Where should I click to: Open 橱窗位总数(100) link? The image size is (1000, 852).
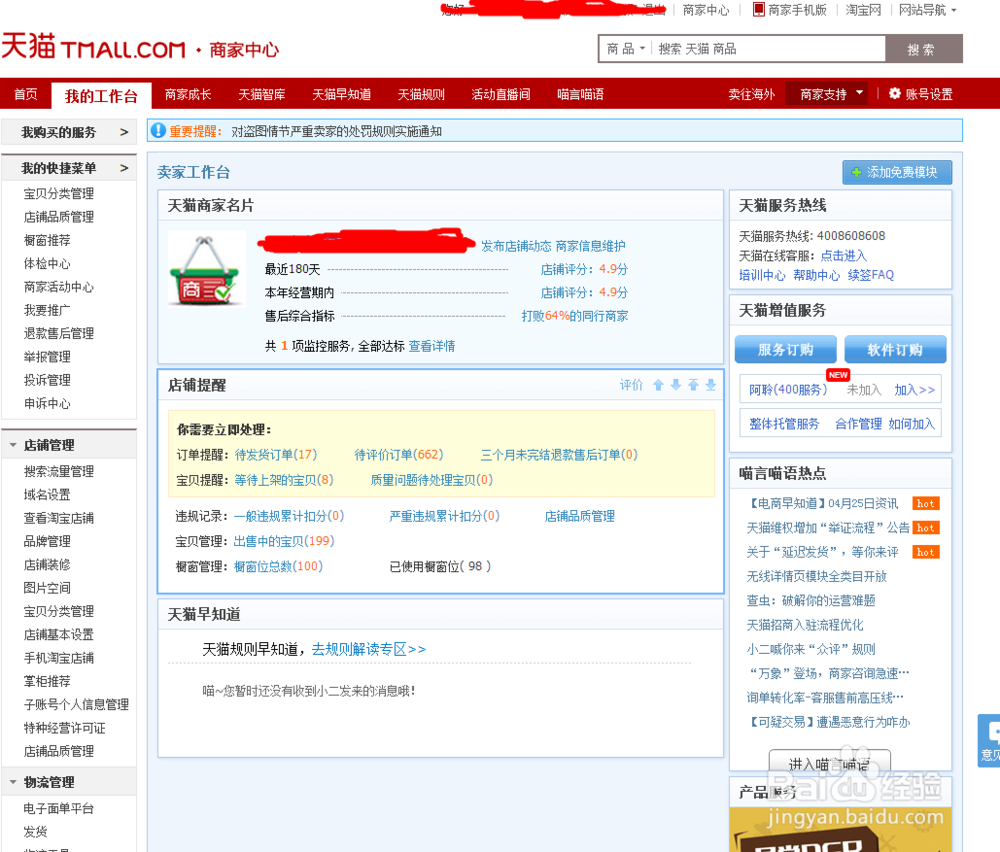coord(278,566)
